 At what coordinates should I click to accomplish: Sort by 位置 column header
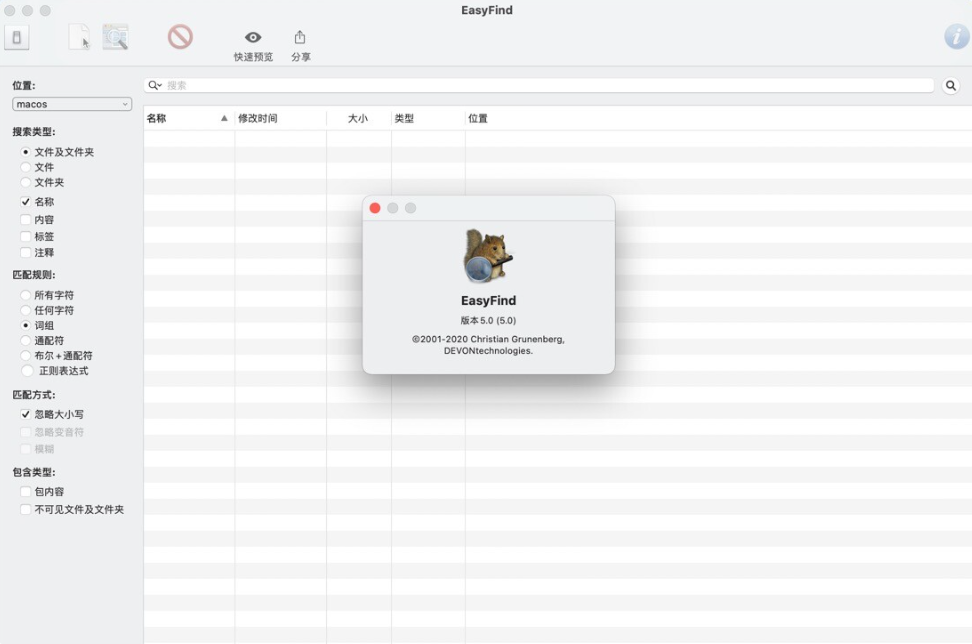pos(718,118)
